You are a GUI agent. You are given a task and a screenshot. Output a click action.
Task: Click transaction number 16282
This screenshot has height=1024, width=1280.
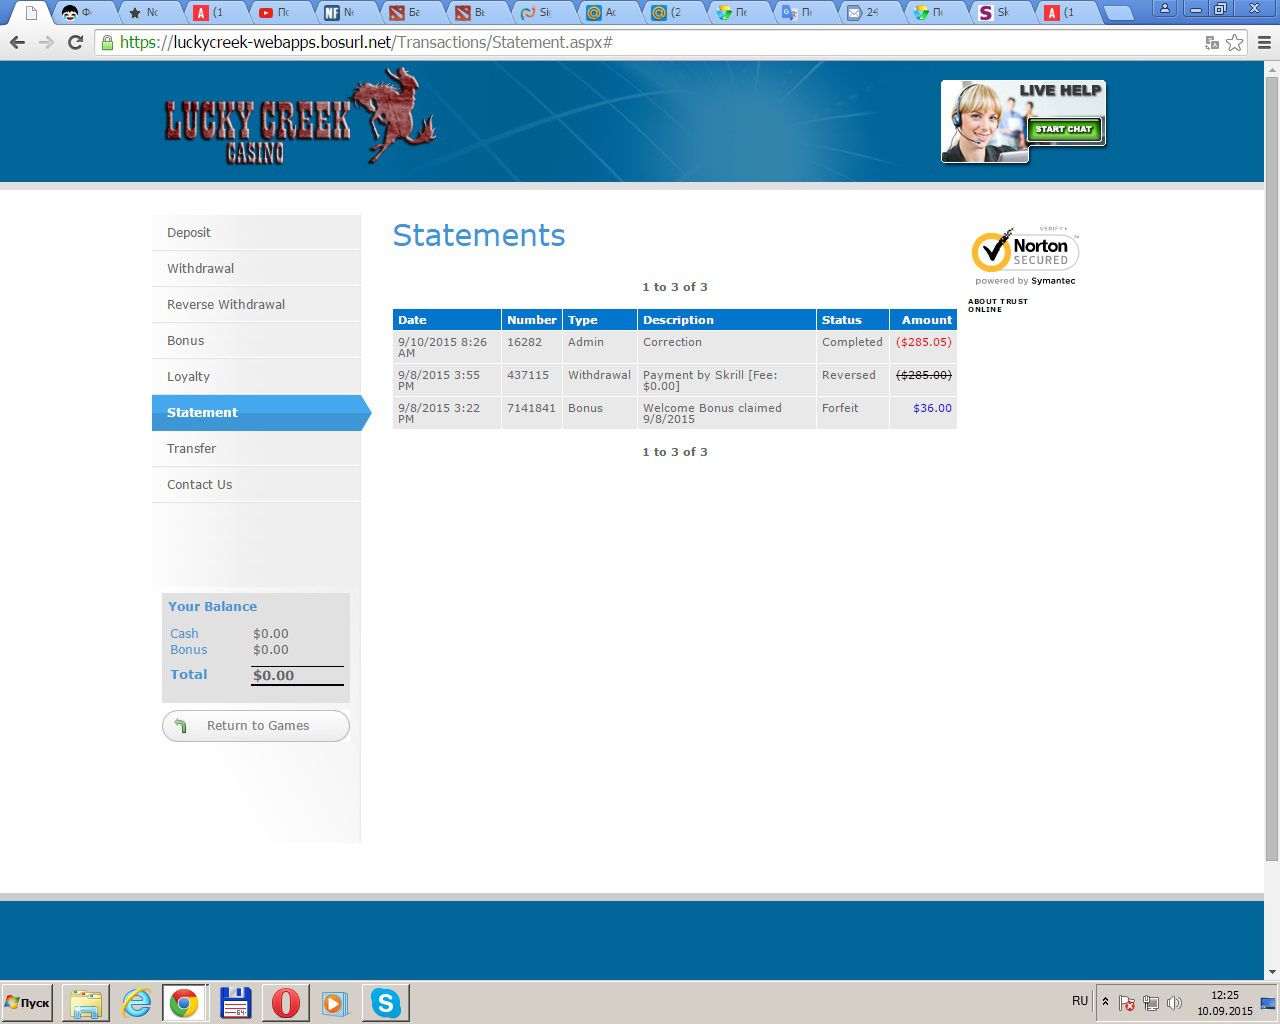(524, 342)
